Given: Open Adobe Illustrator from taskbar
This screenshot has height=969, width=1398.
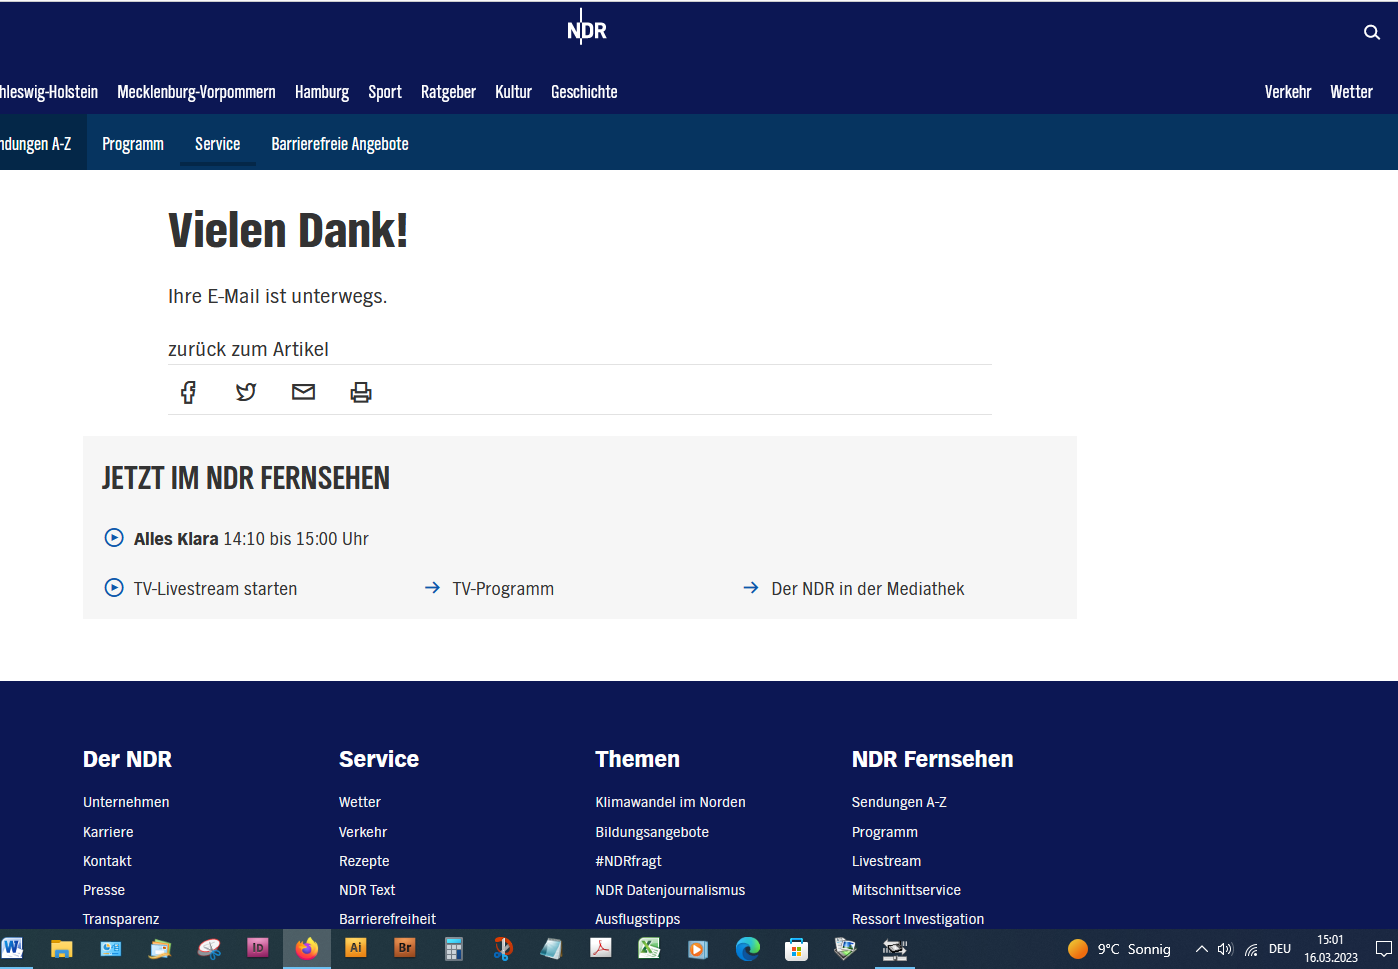Looking at the screenshot, I should (355, 948).
